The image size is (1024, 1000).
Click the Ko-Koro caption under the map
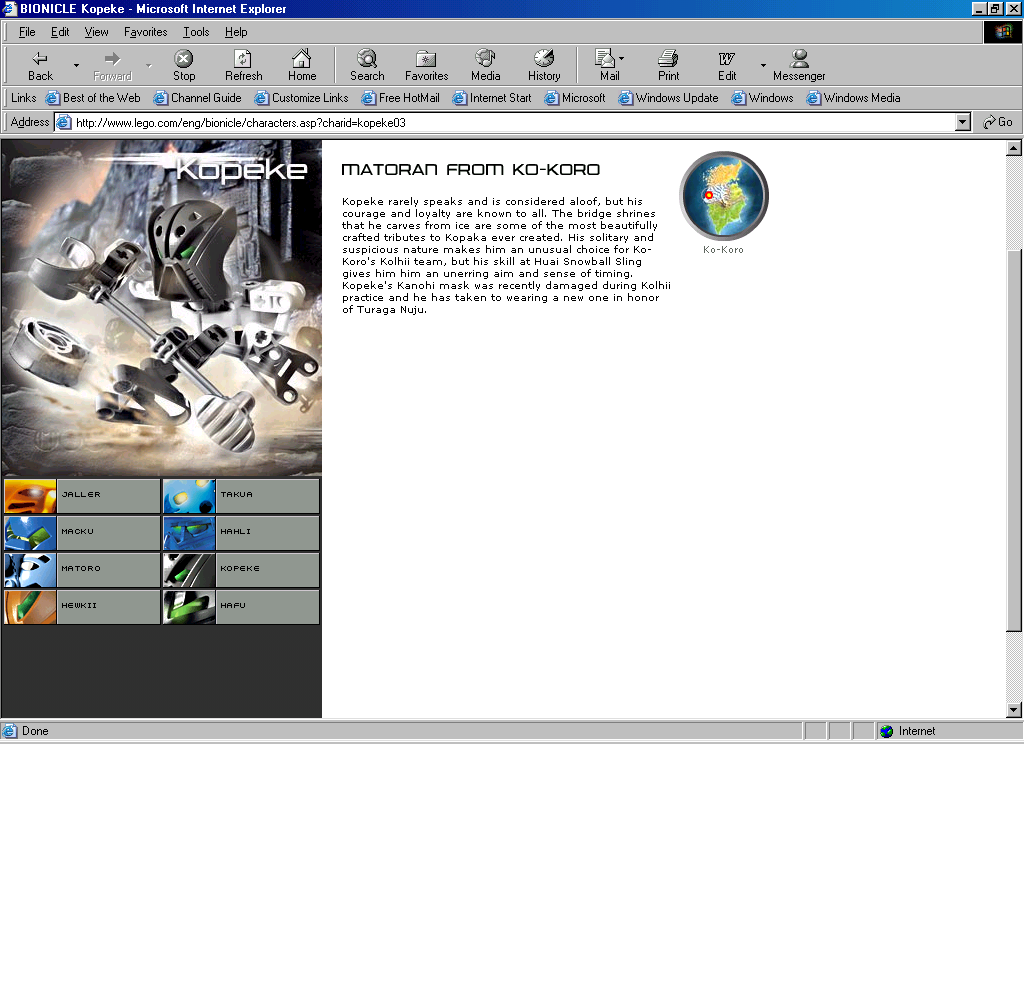(x=723, y=250)
